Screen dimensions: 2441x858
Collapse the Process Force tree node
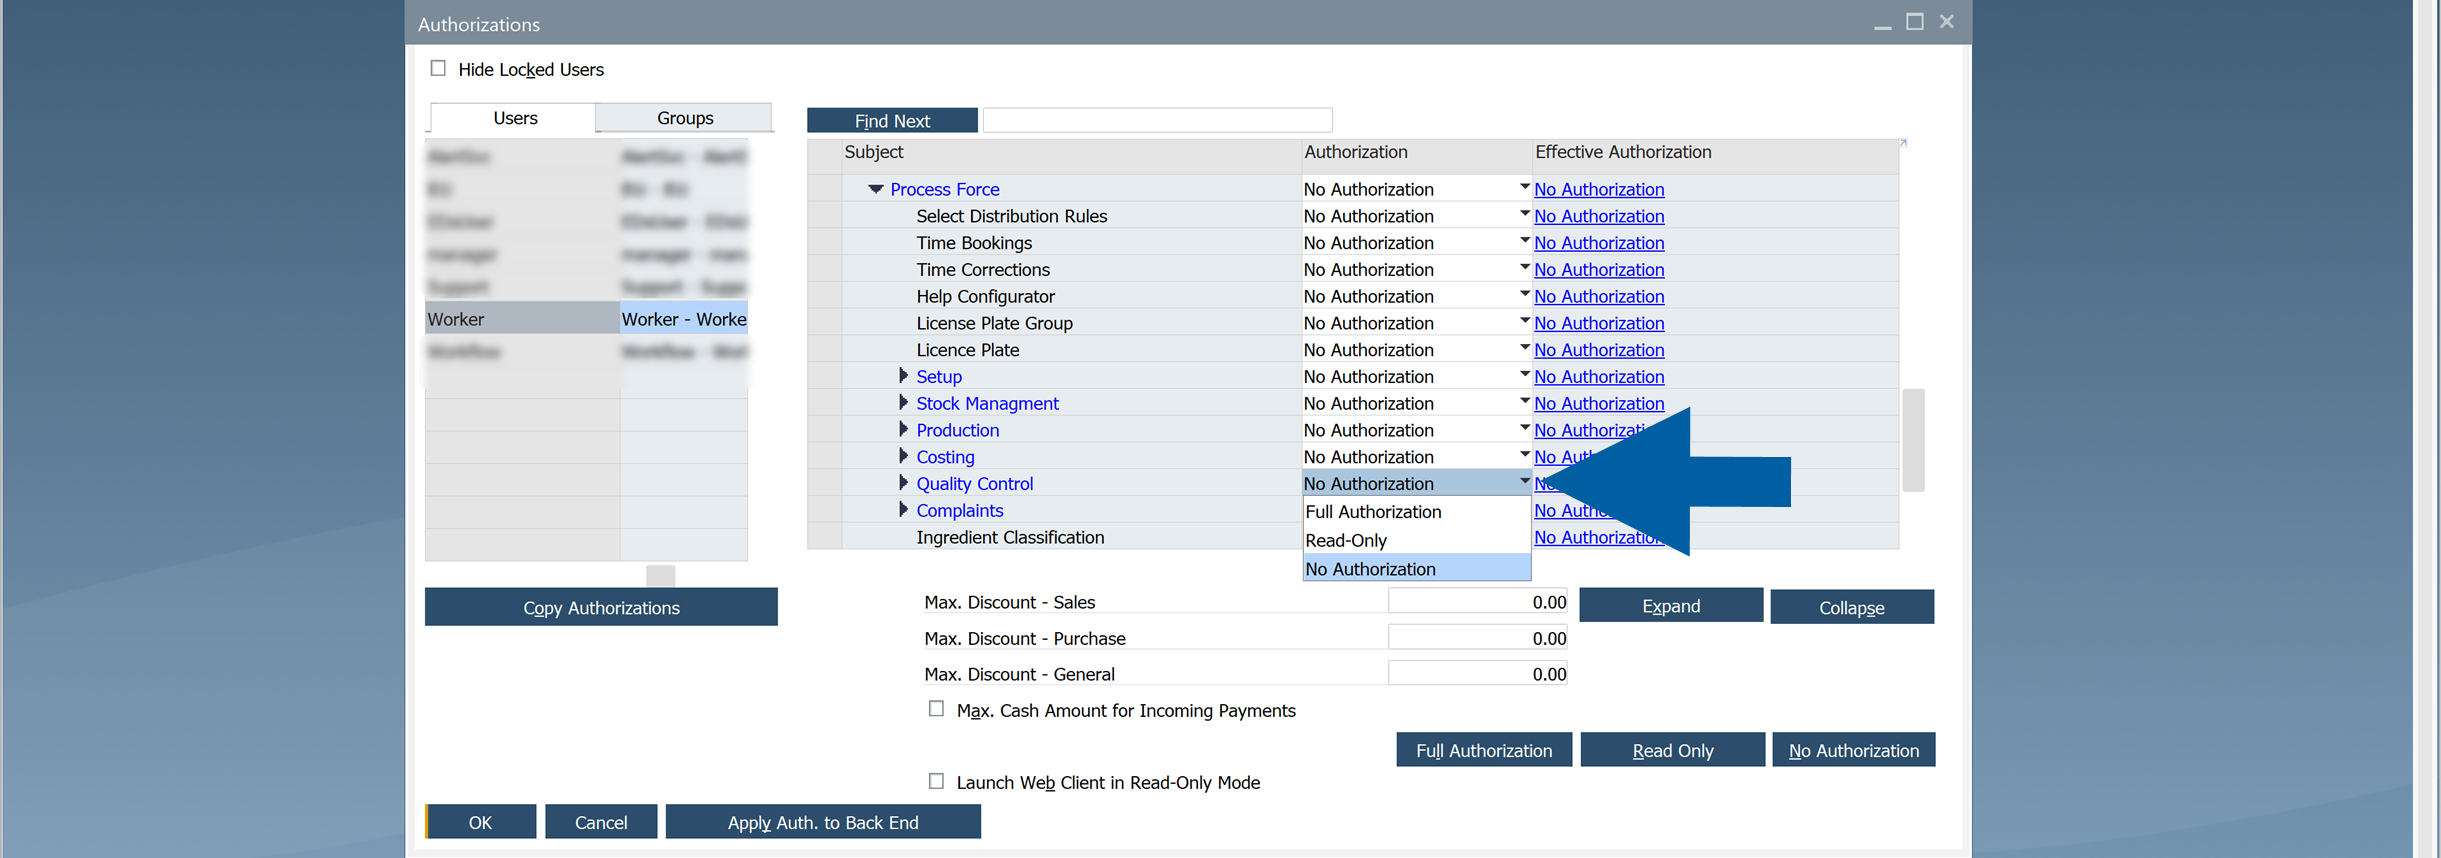(x=876, y=189)
